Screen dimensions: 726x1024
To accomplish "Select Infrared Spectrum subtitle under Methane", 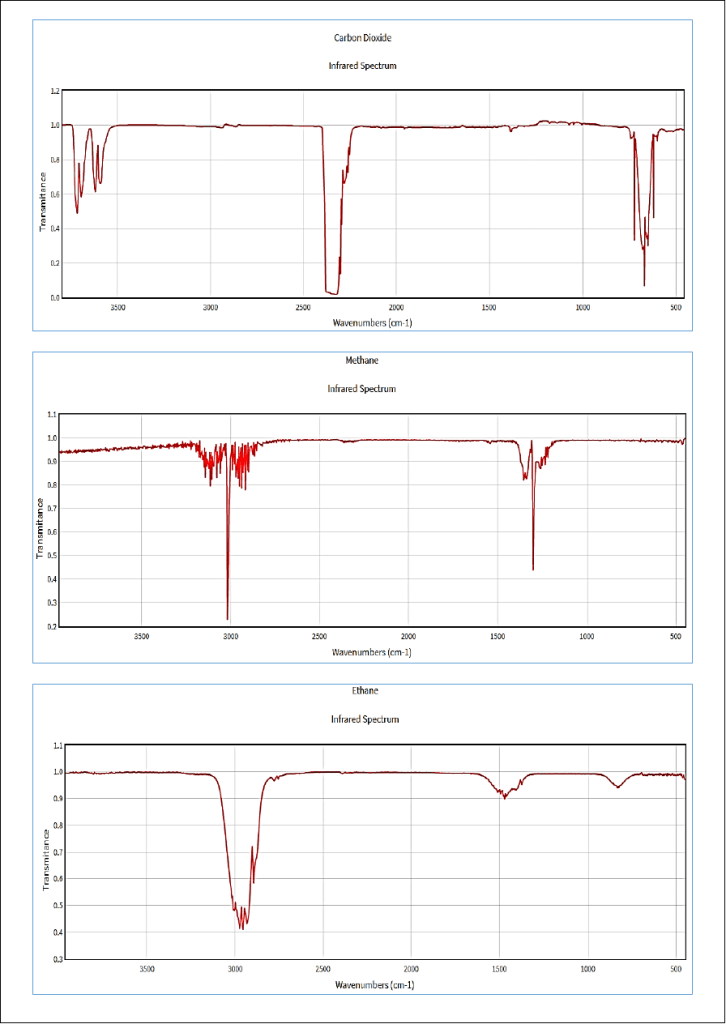I will [x=363, y=389].
